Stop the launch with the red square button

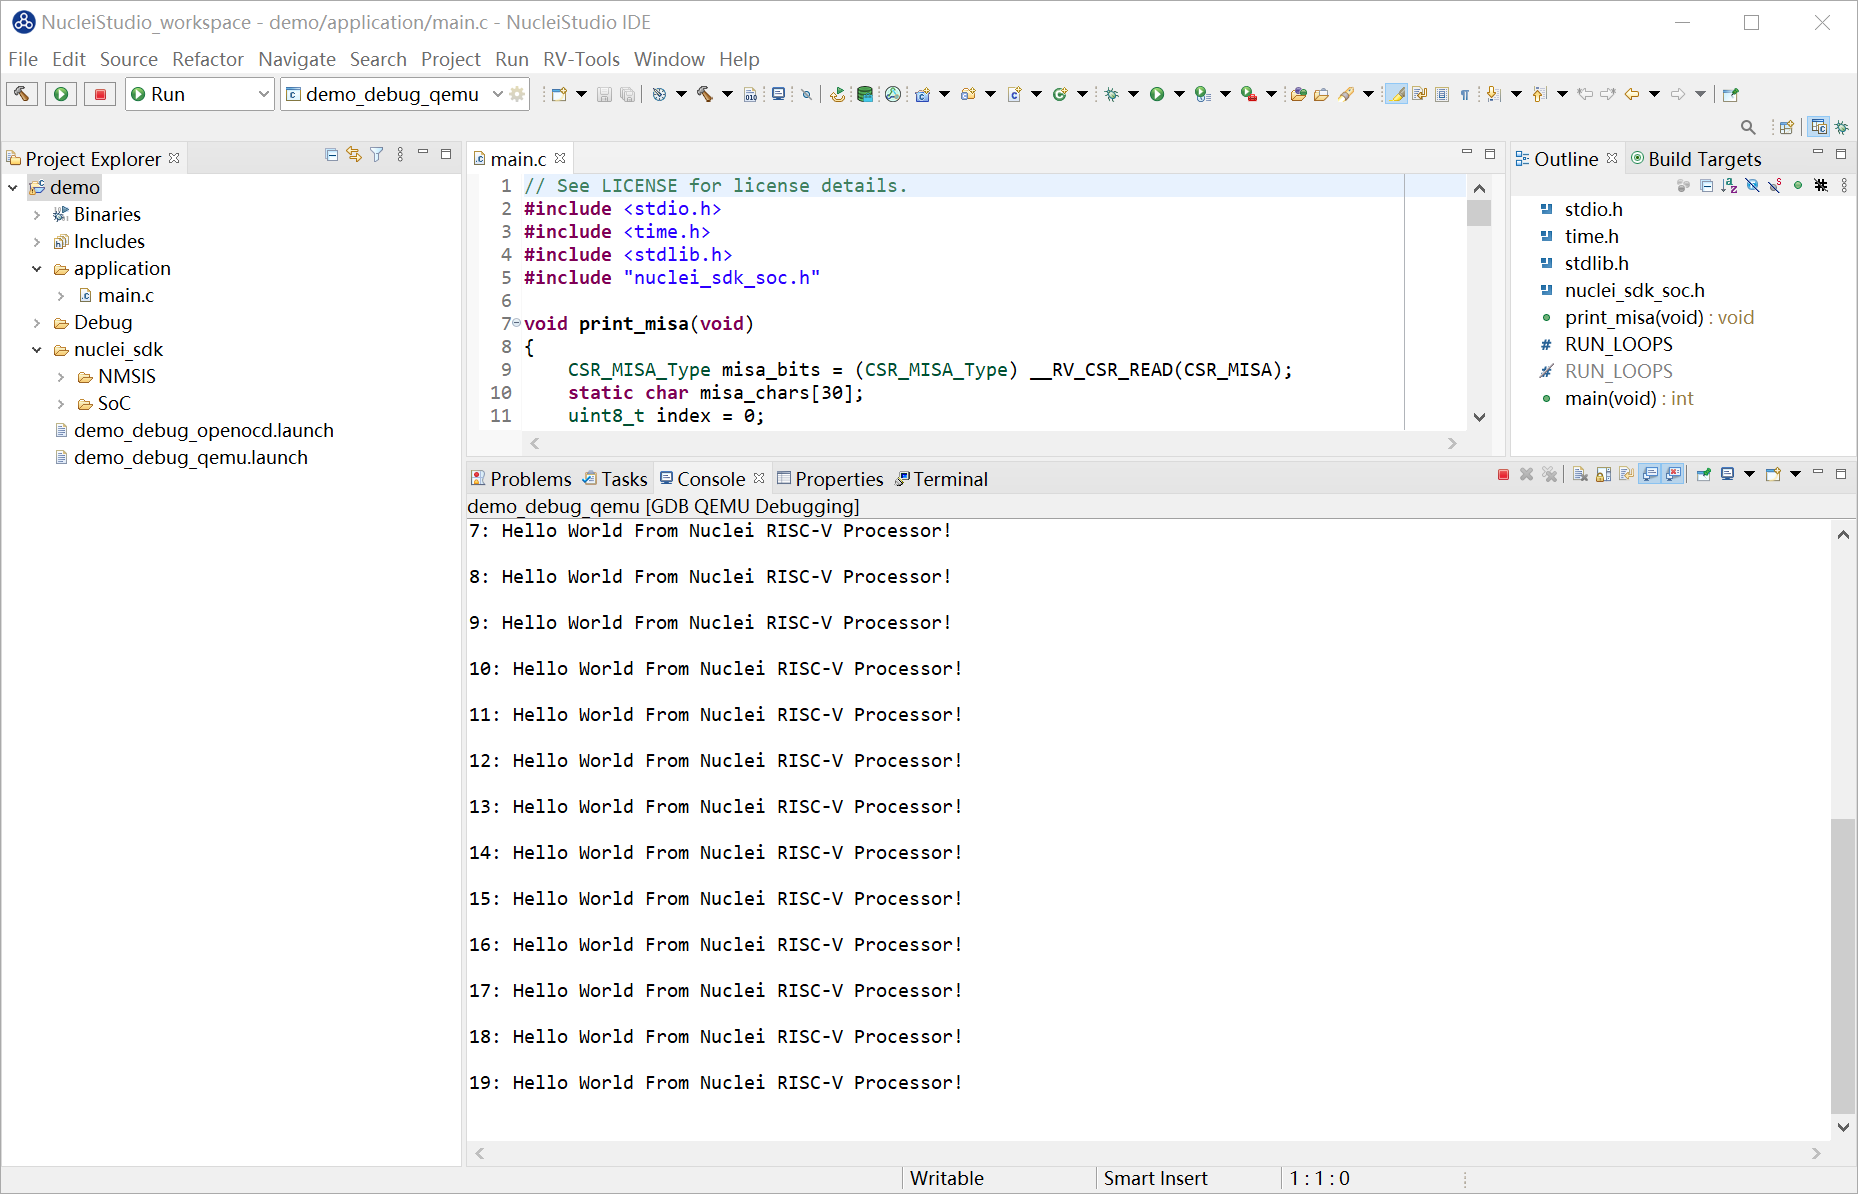click(100, 94)
